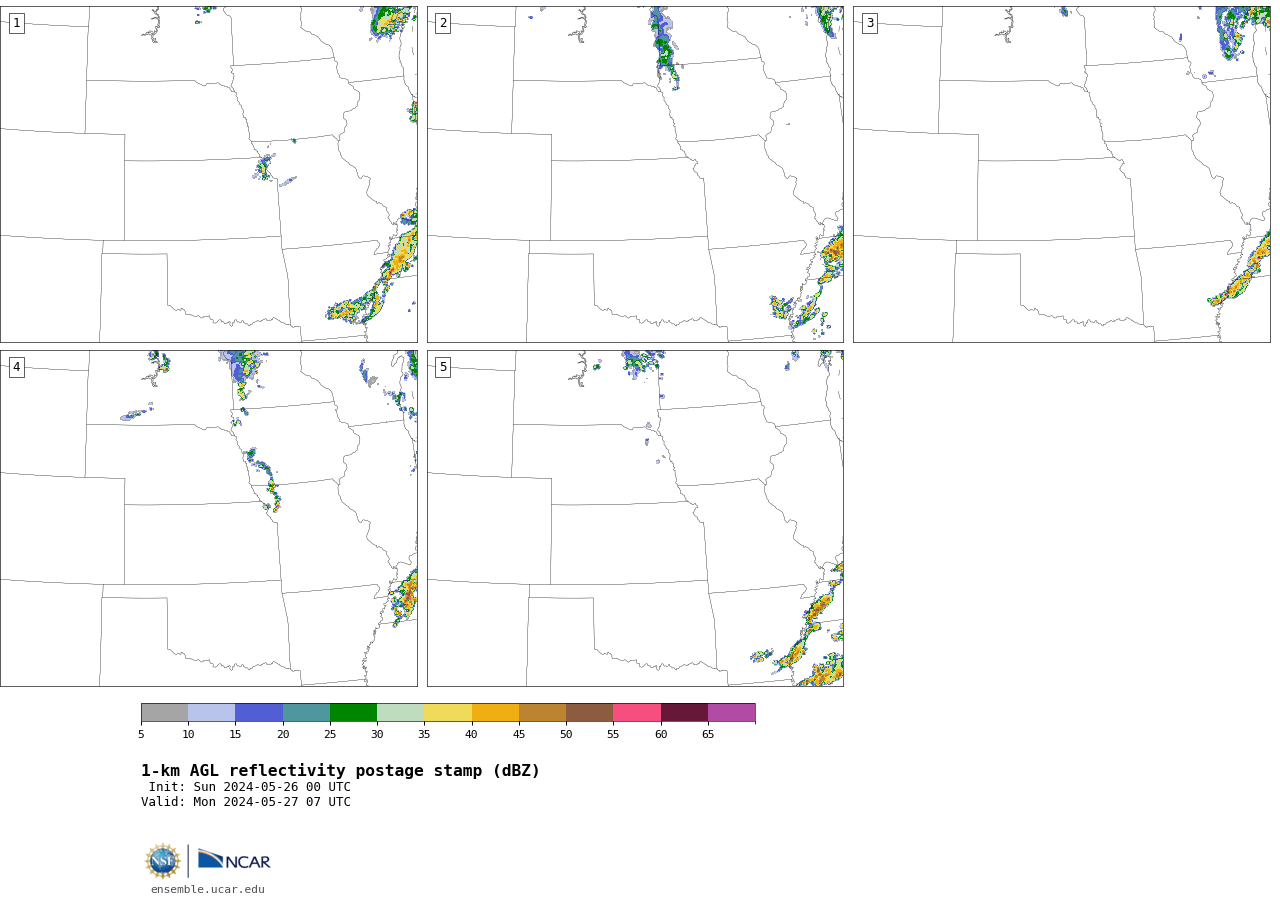Click the light blue 10-15 dBZ swatch
Viewport: 1280px width, 901px height.
(212, 713)
